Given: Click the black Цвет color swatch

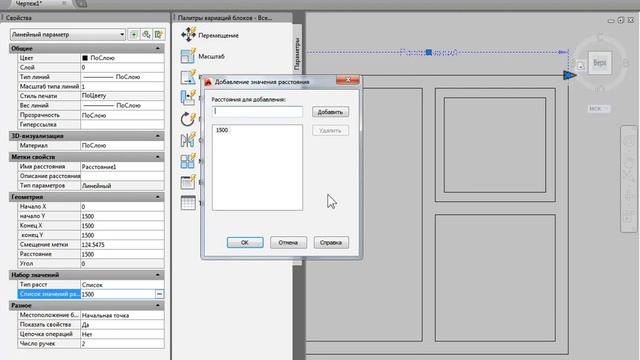Looking at the screenshot, I should 85,58.
